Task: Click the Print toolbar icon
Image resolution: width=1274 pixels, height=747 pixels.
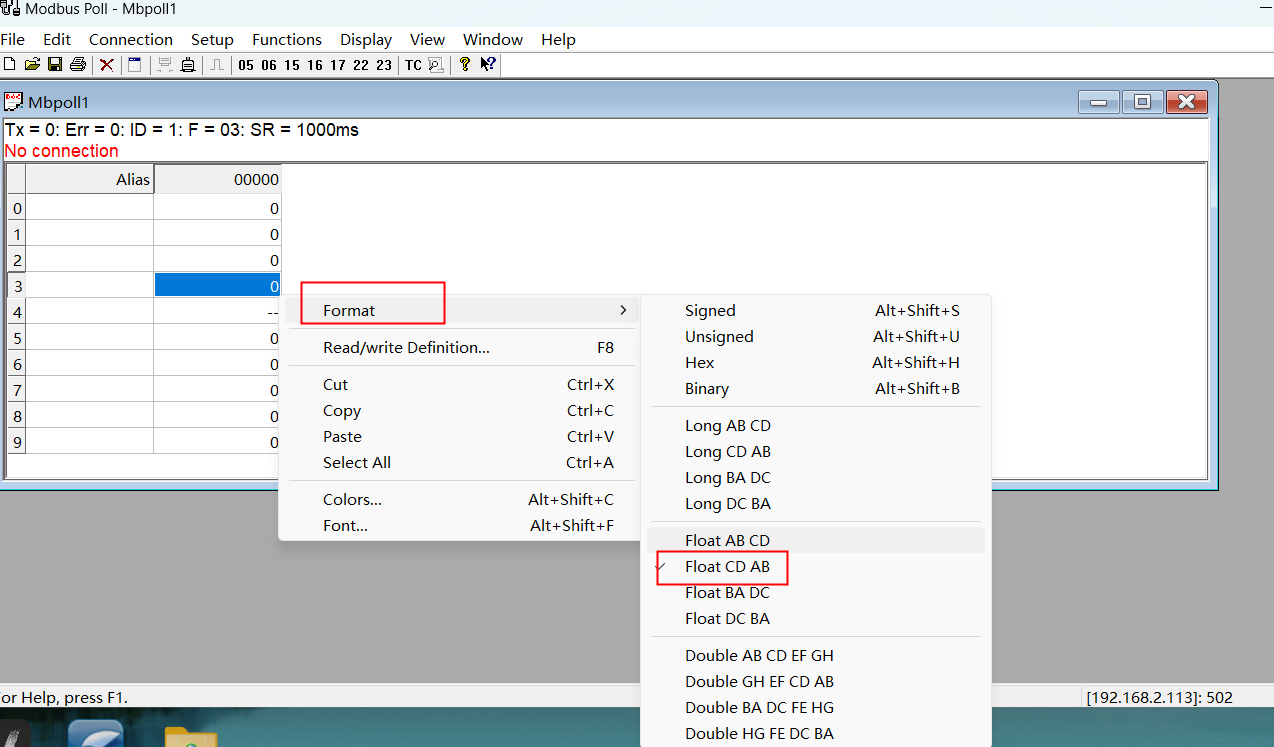Action: click(77, 65)
